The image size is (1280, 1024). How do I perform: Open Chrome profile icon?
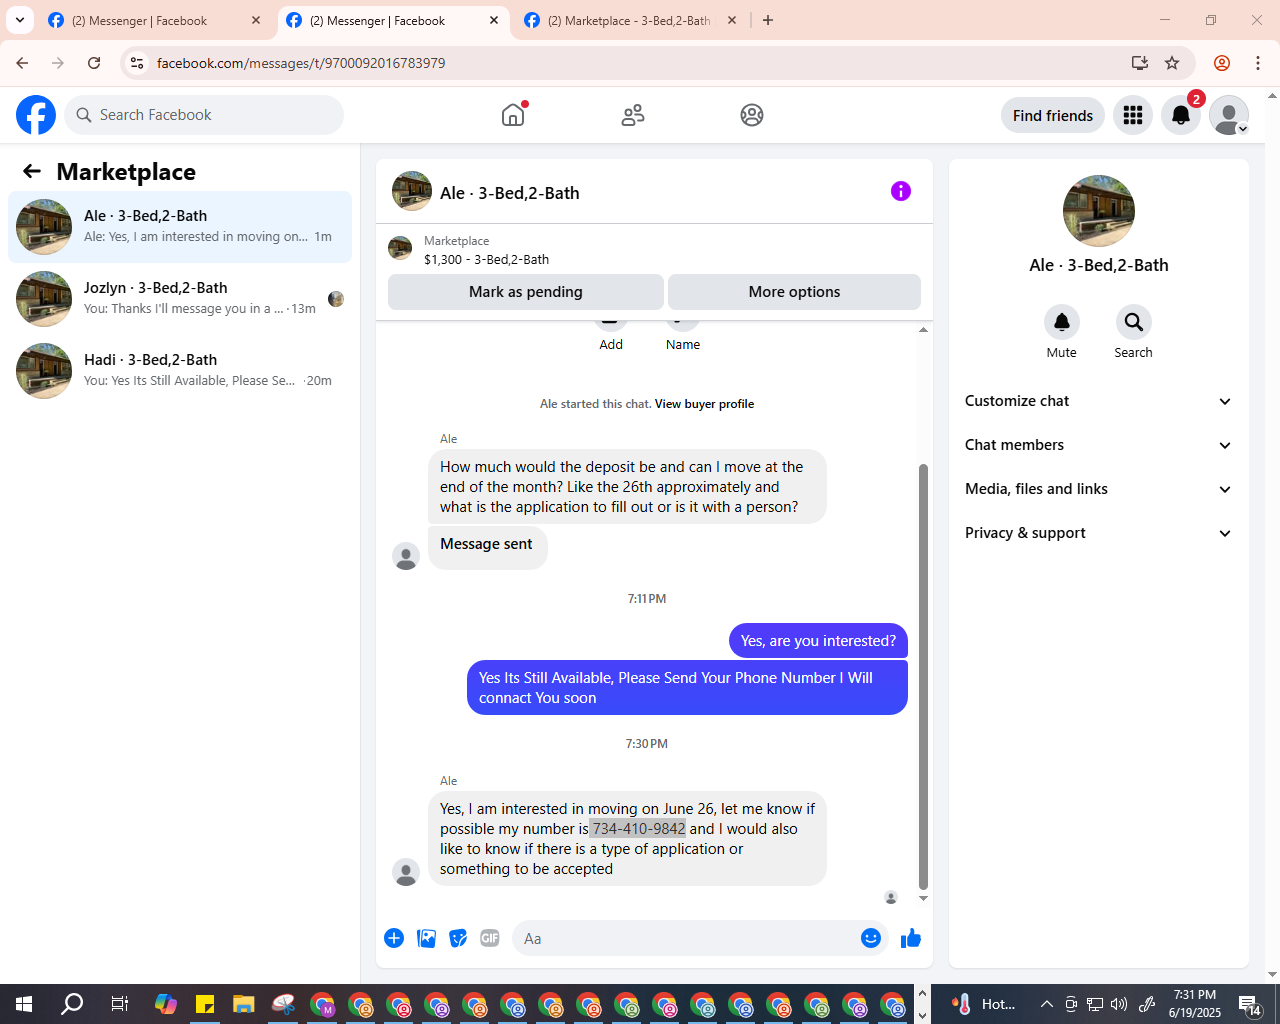coord(1222,63)
